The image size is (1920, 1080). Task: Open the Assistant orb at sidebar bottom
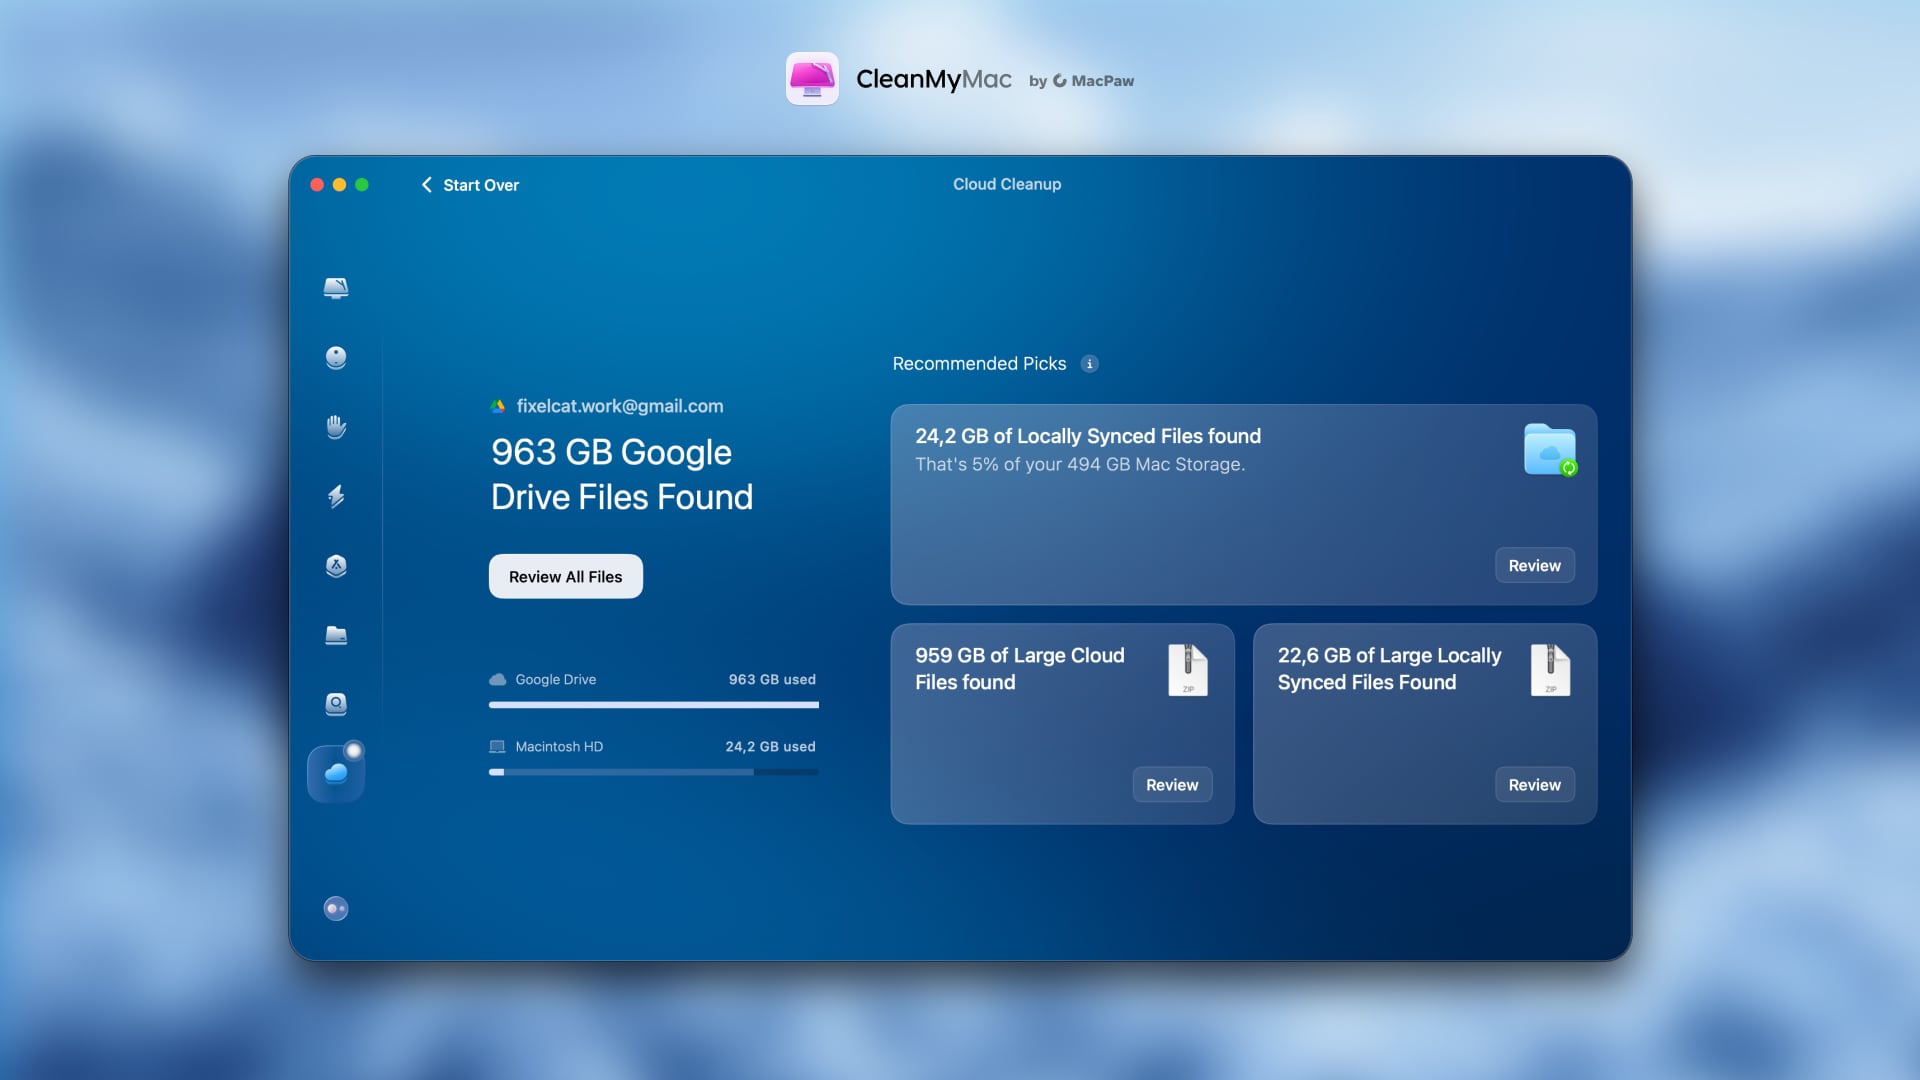[336, 908]
